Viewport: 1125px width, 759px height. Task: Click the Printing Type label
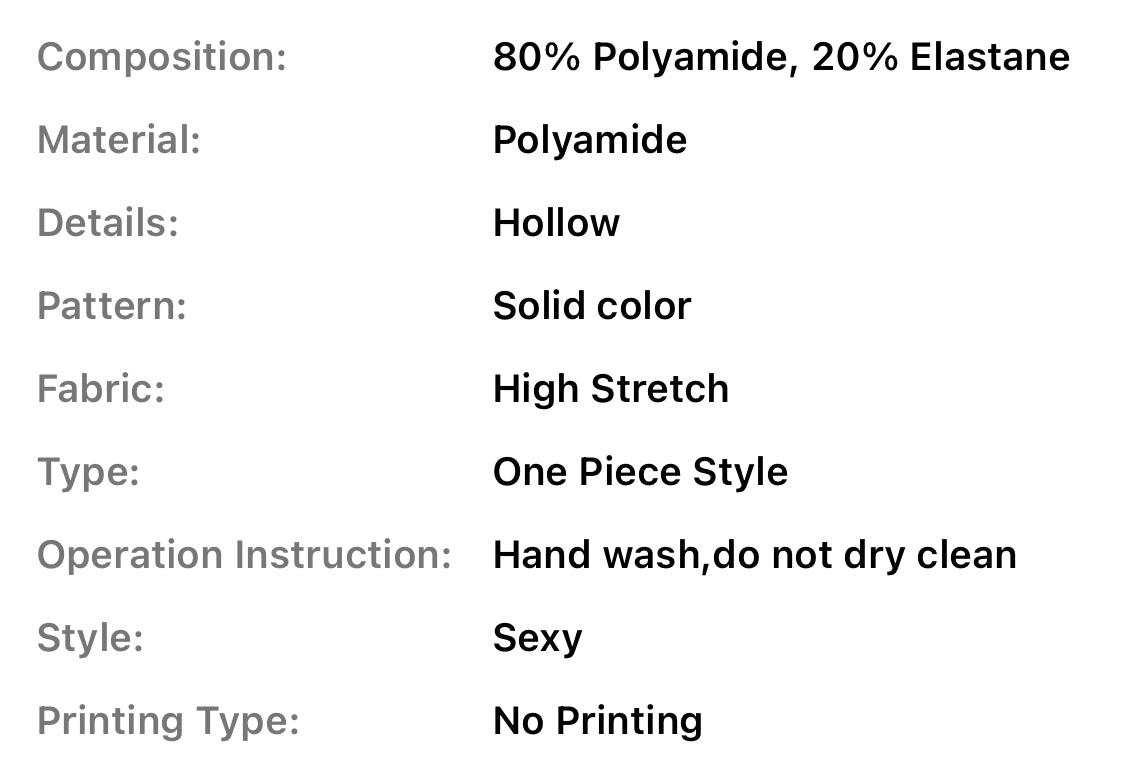pos(168,721)
